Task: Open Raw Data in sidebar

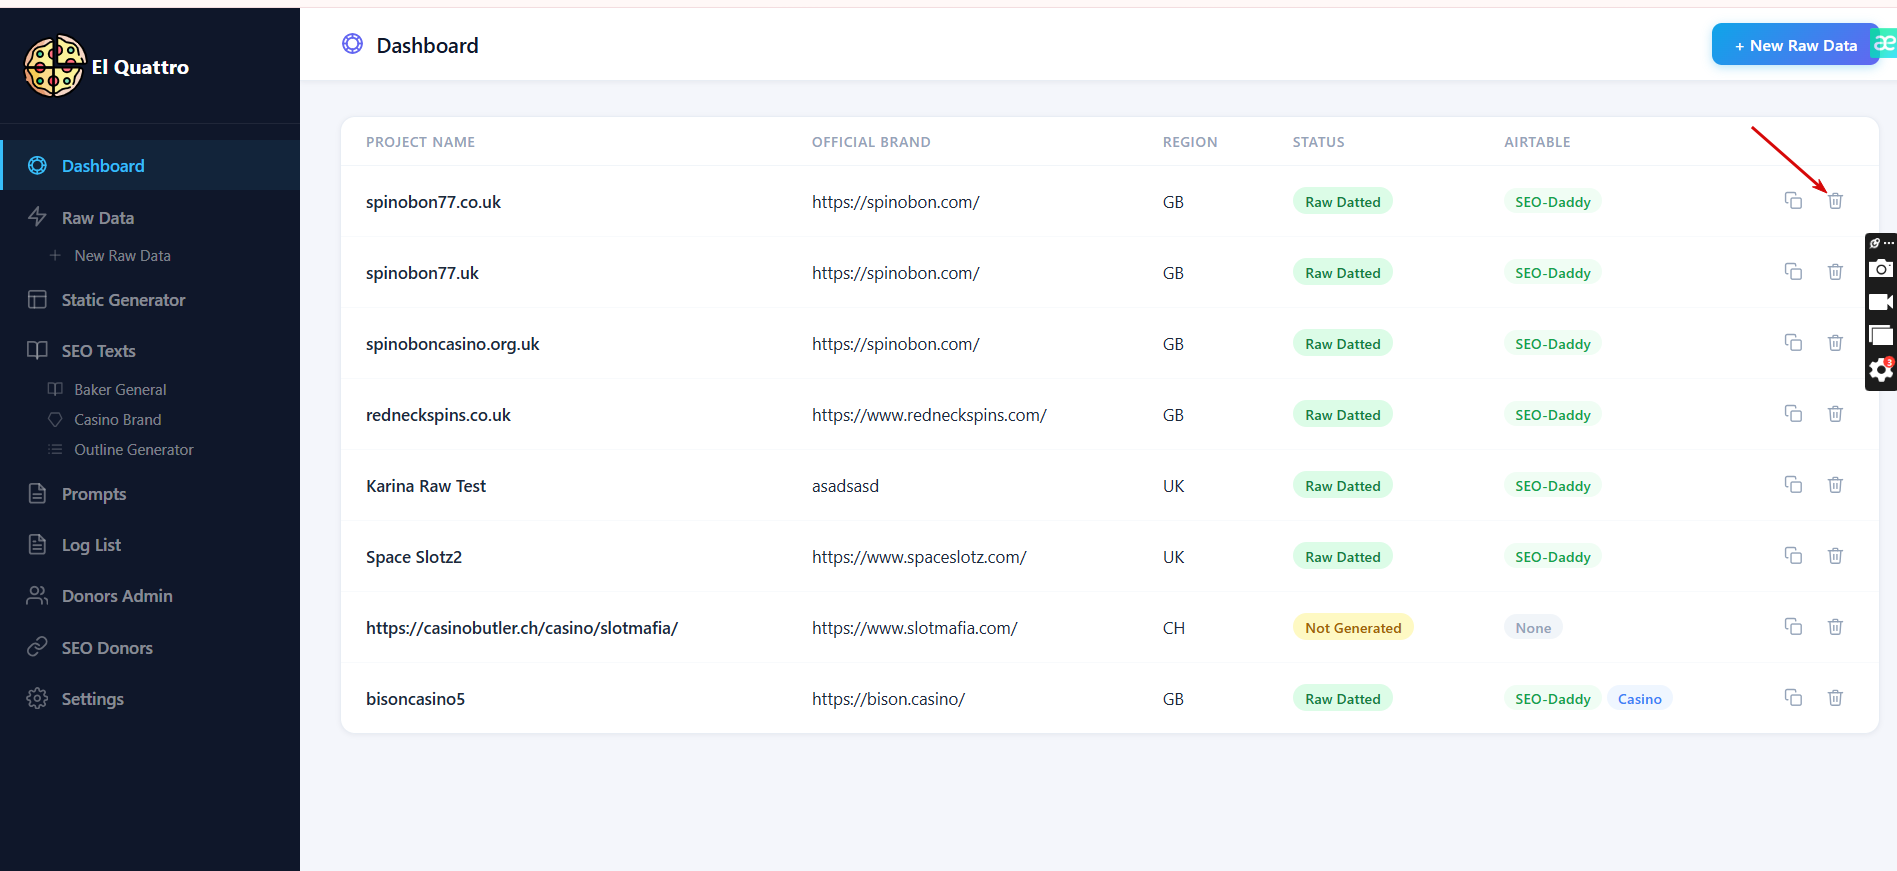Action: (x=97, y=218)
